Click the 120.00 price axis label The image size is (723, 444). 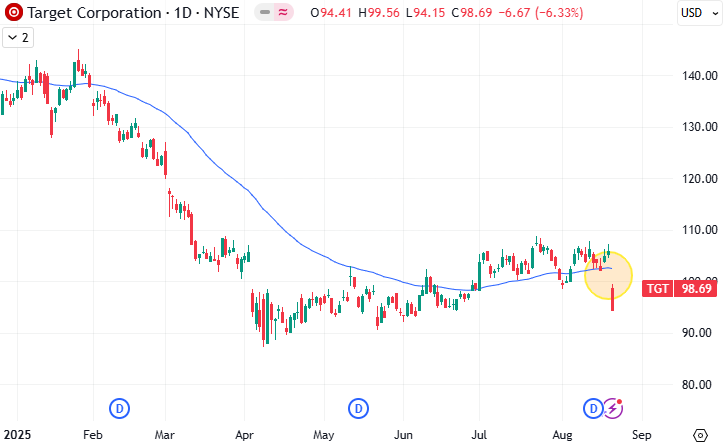700,178
